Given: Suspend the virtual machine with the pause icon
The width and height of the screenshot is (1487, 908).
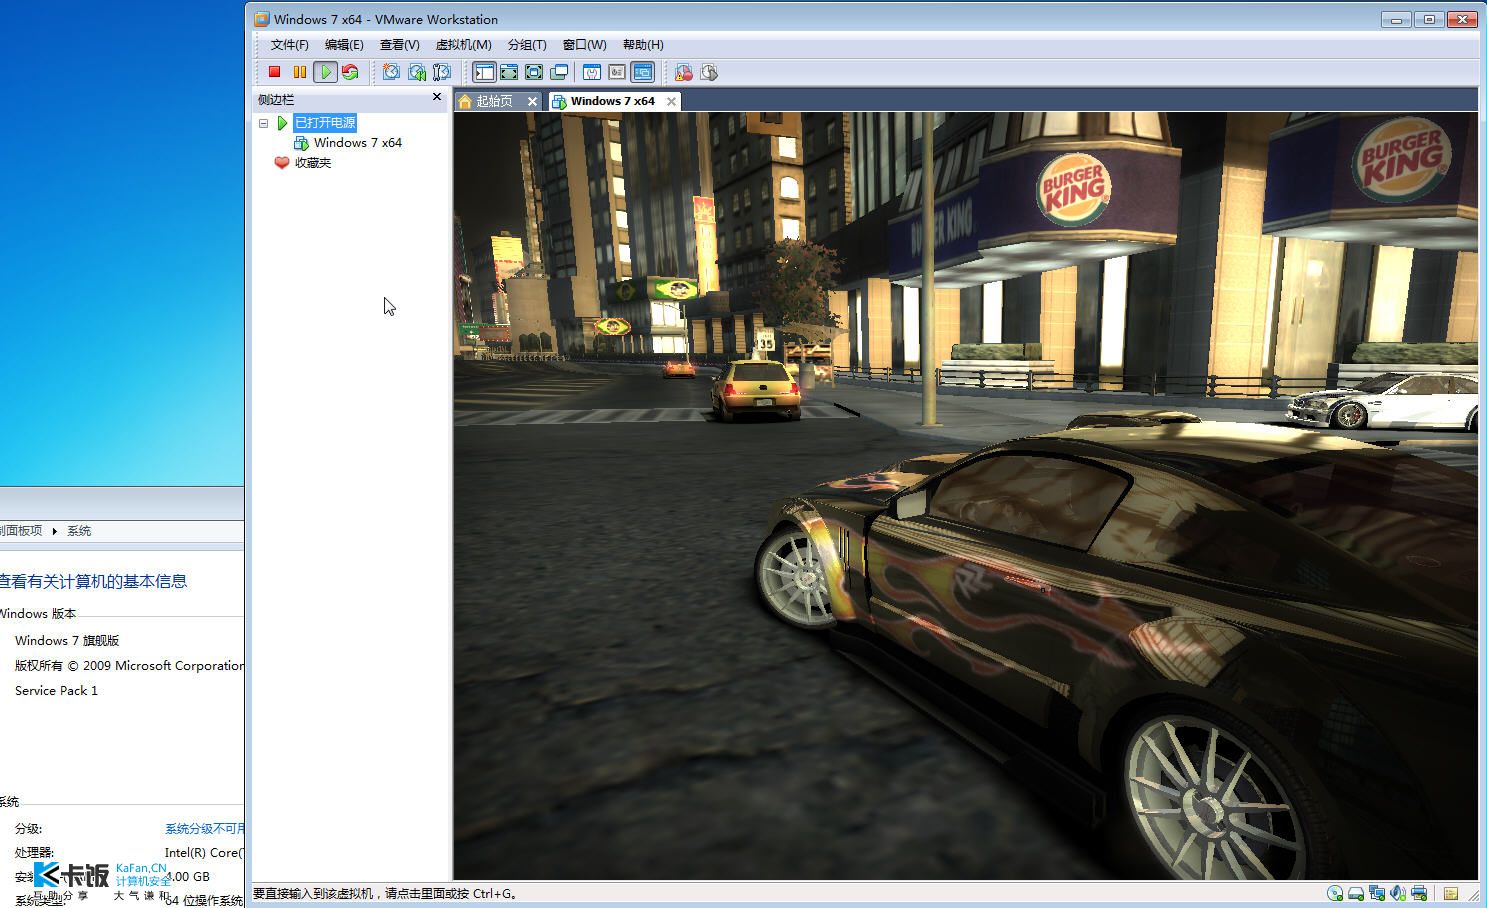Looking at the screenshot, I should point(299,72).
